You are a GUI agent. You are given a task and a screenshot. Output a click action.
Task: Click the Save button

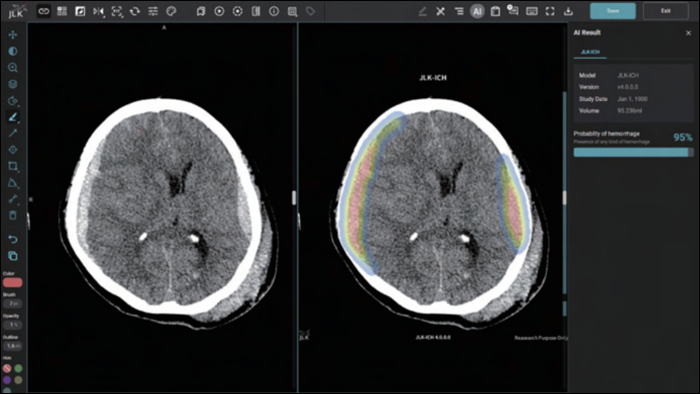613,11
